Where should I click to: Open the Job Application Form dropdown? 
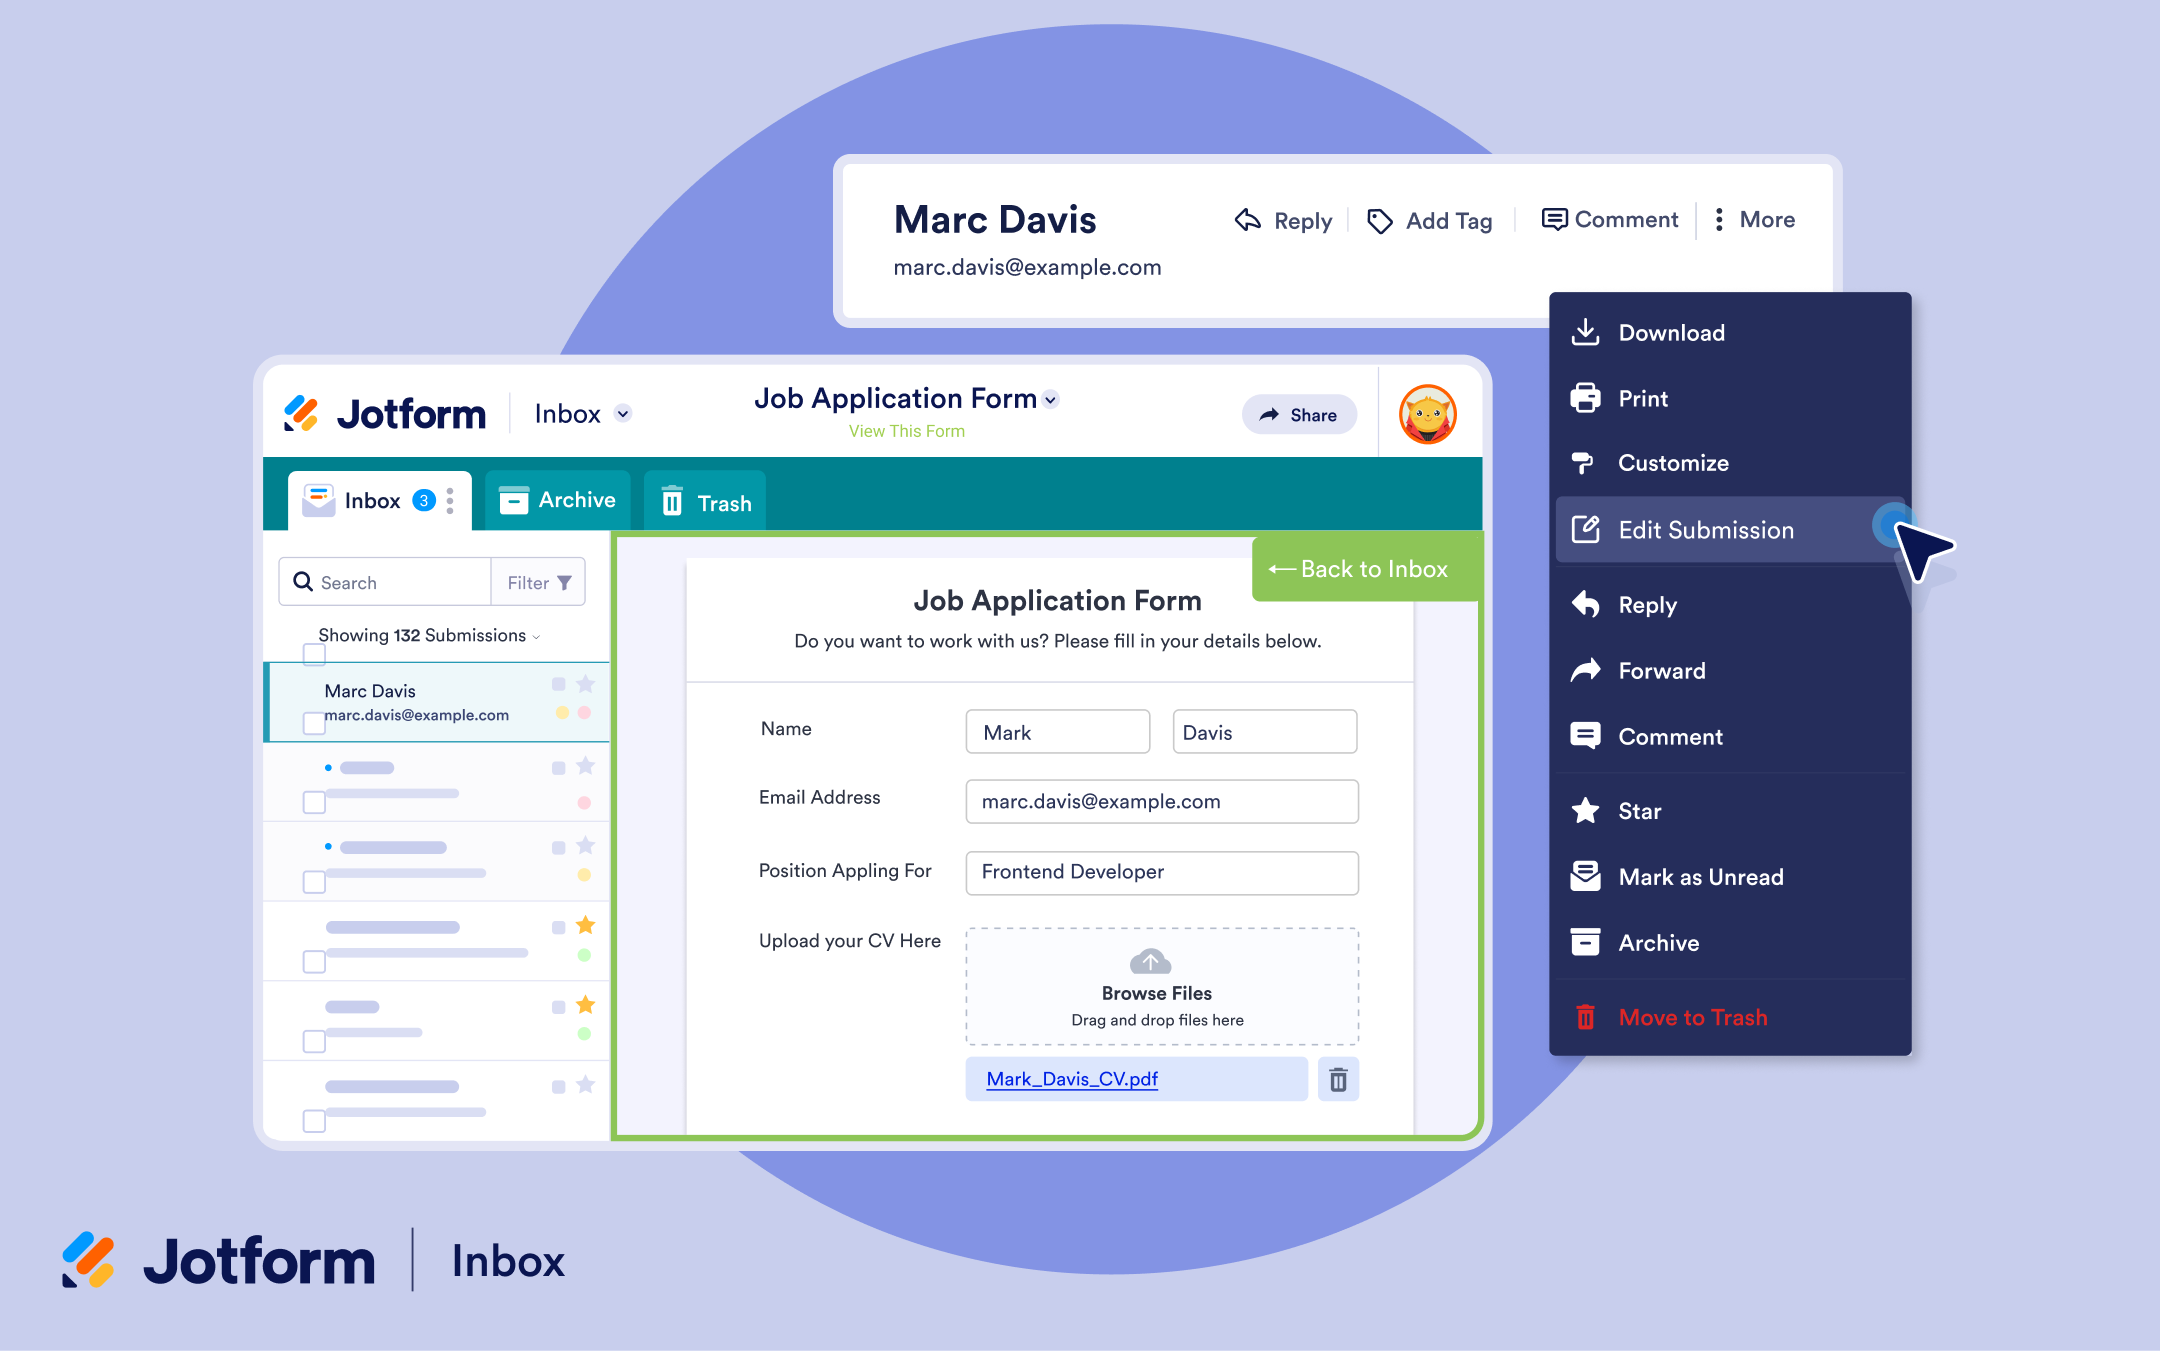[x=1050, y=398]
